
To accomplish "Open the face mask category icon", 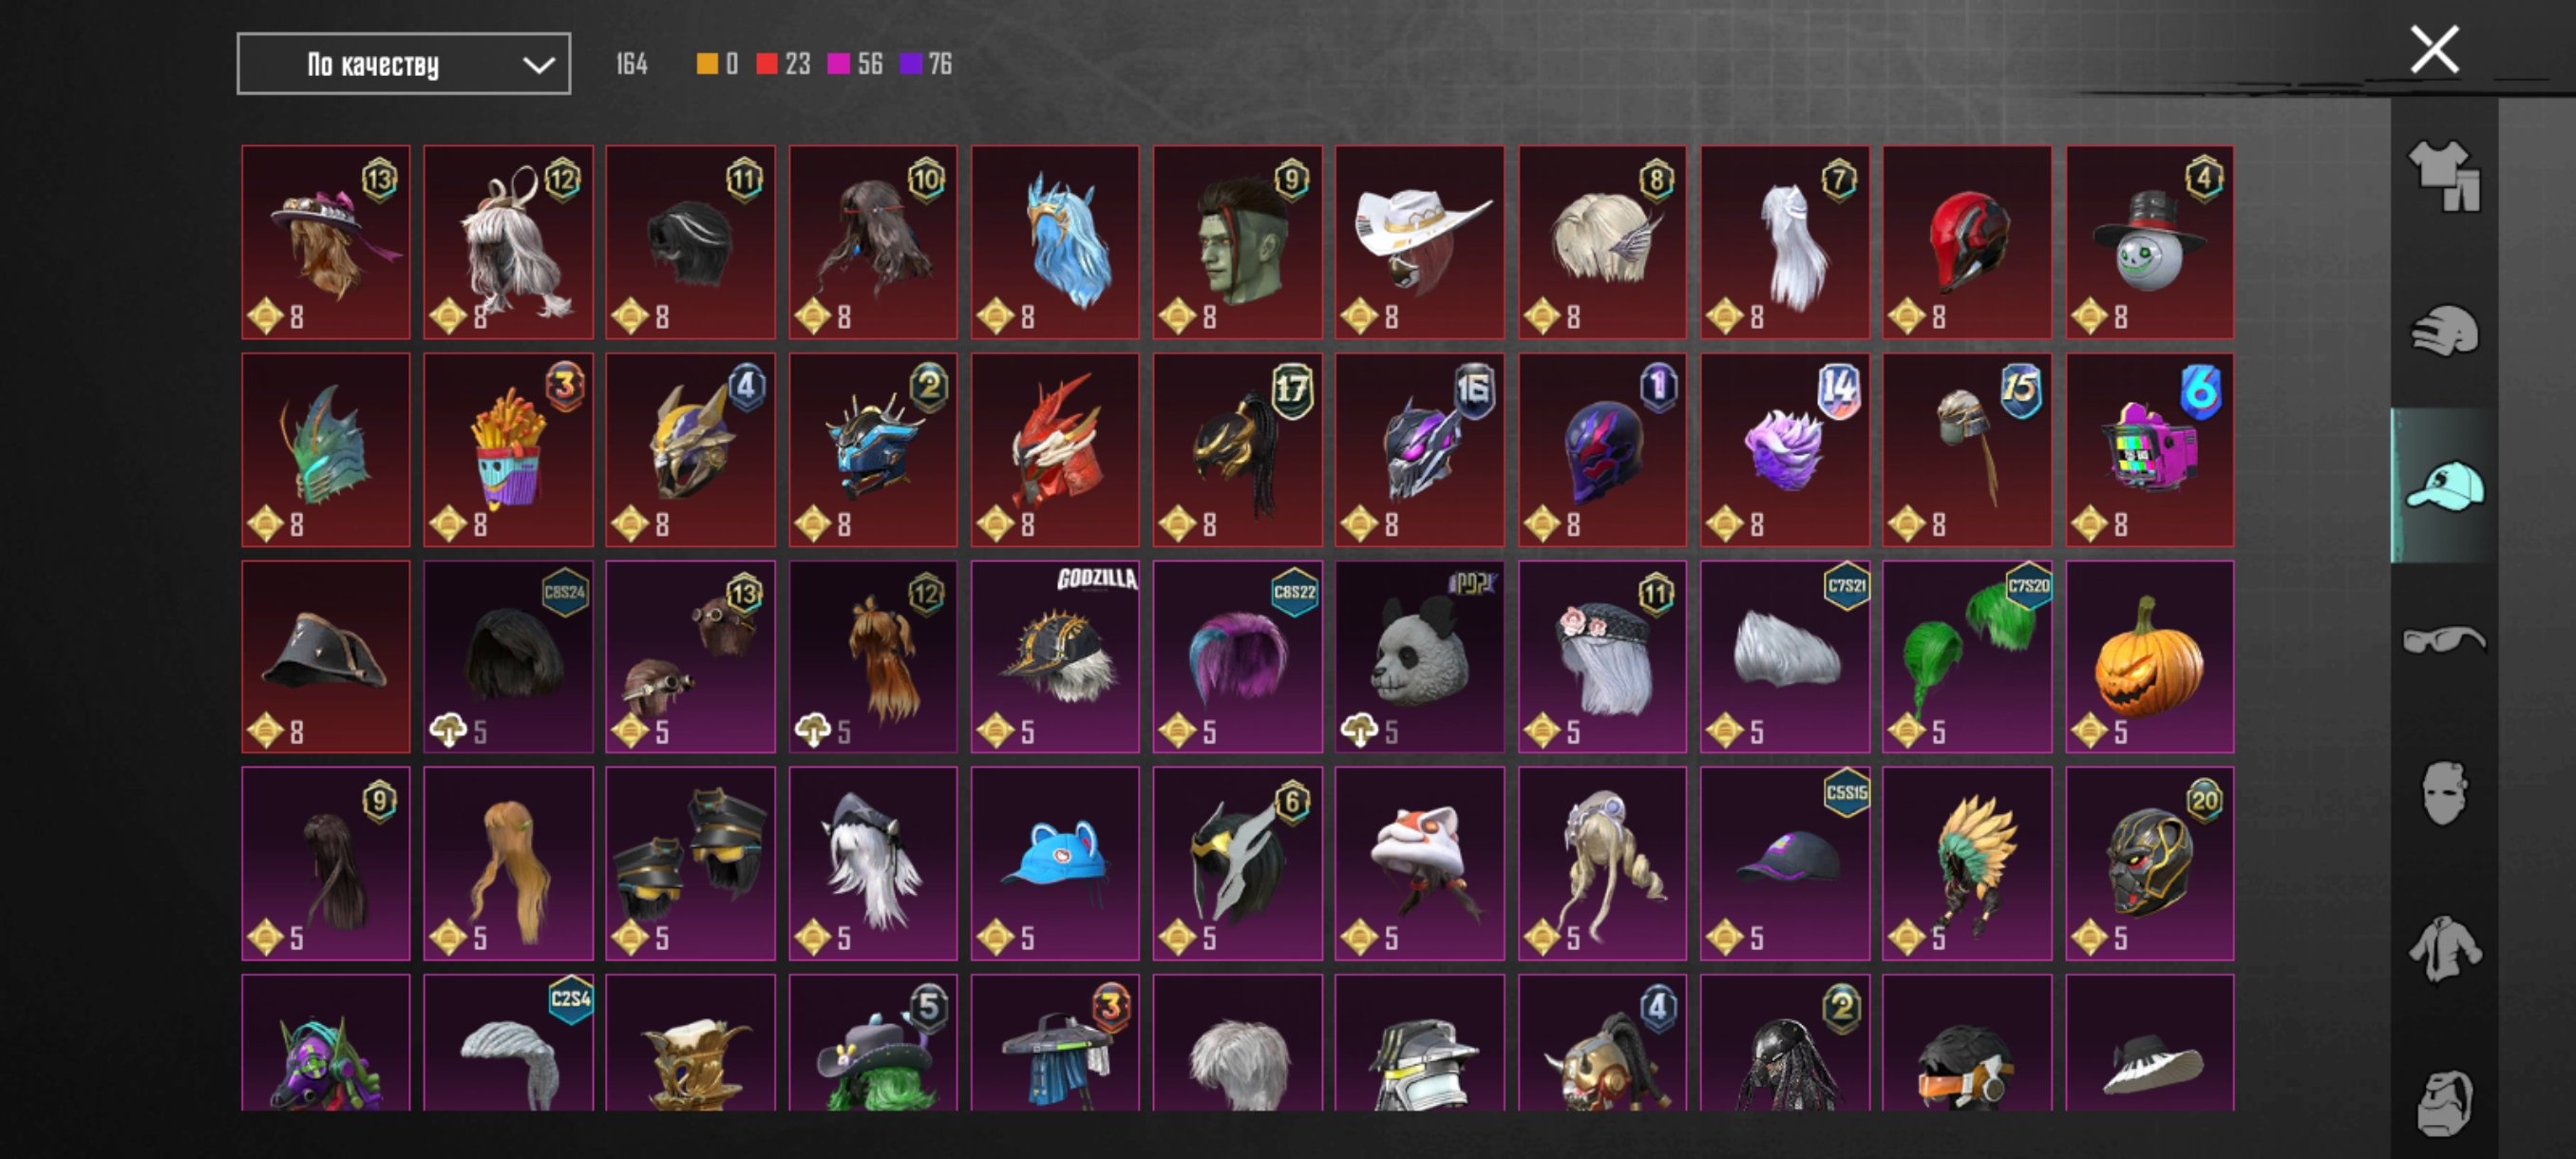I will [2444, 792].
